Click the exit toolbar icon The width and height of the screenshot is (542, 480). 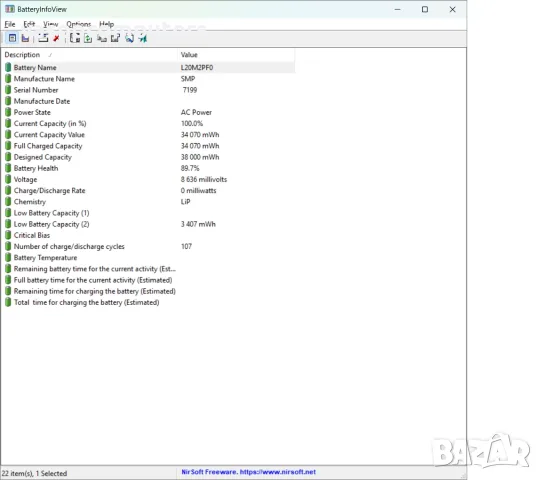(x=143, y=38)
